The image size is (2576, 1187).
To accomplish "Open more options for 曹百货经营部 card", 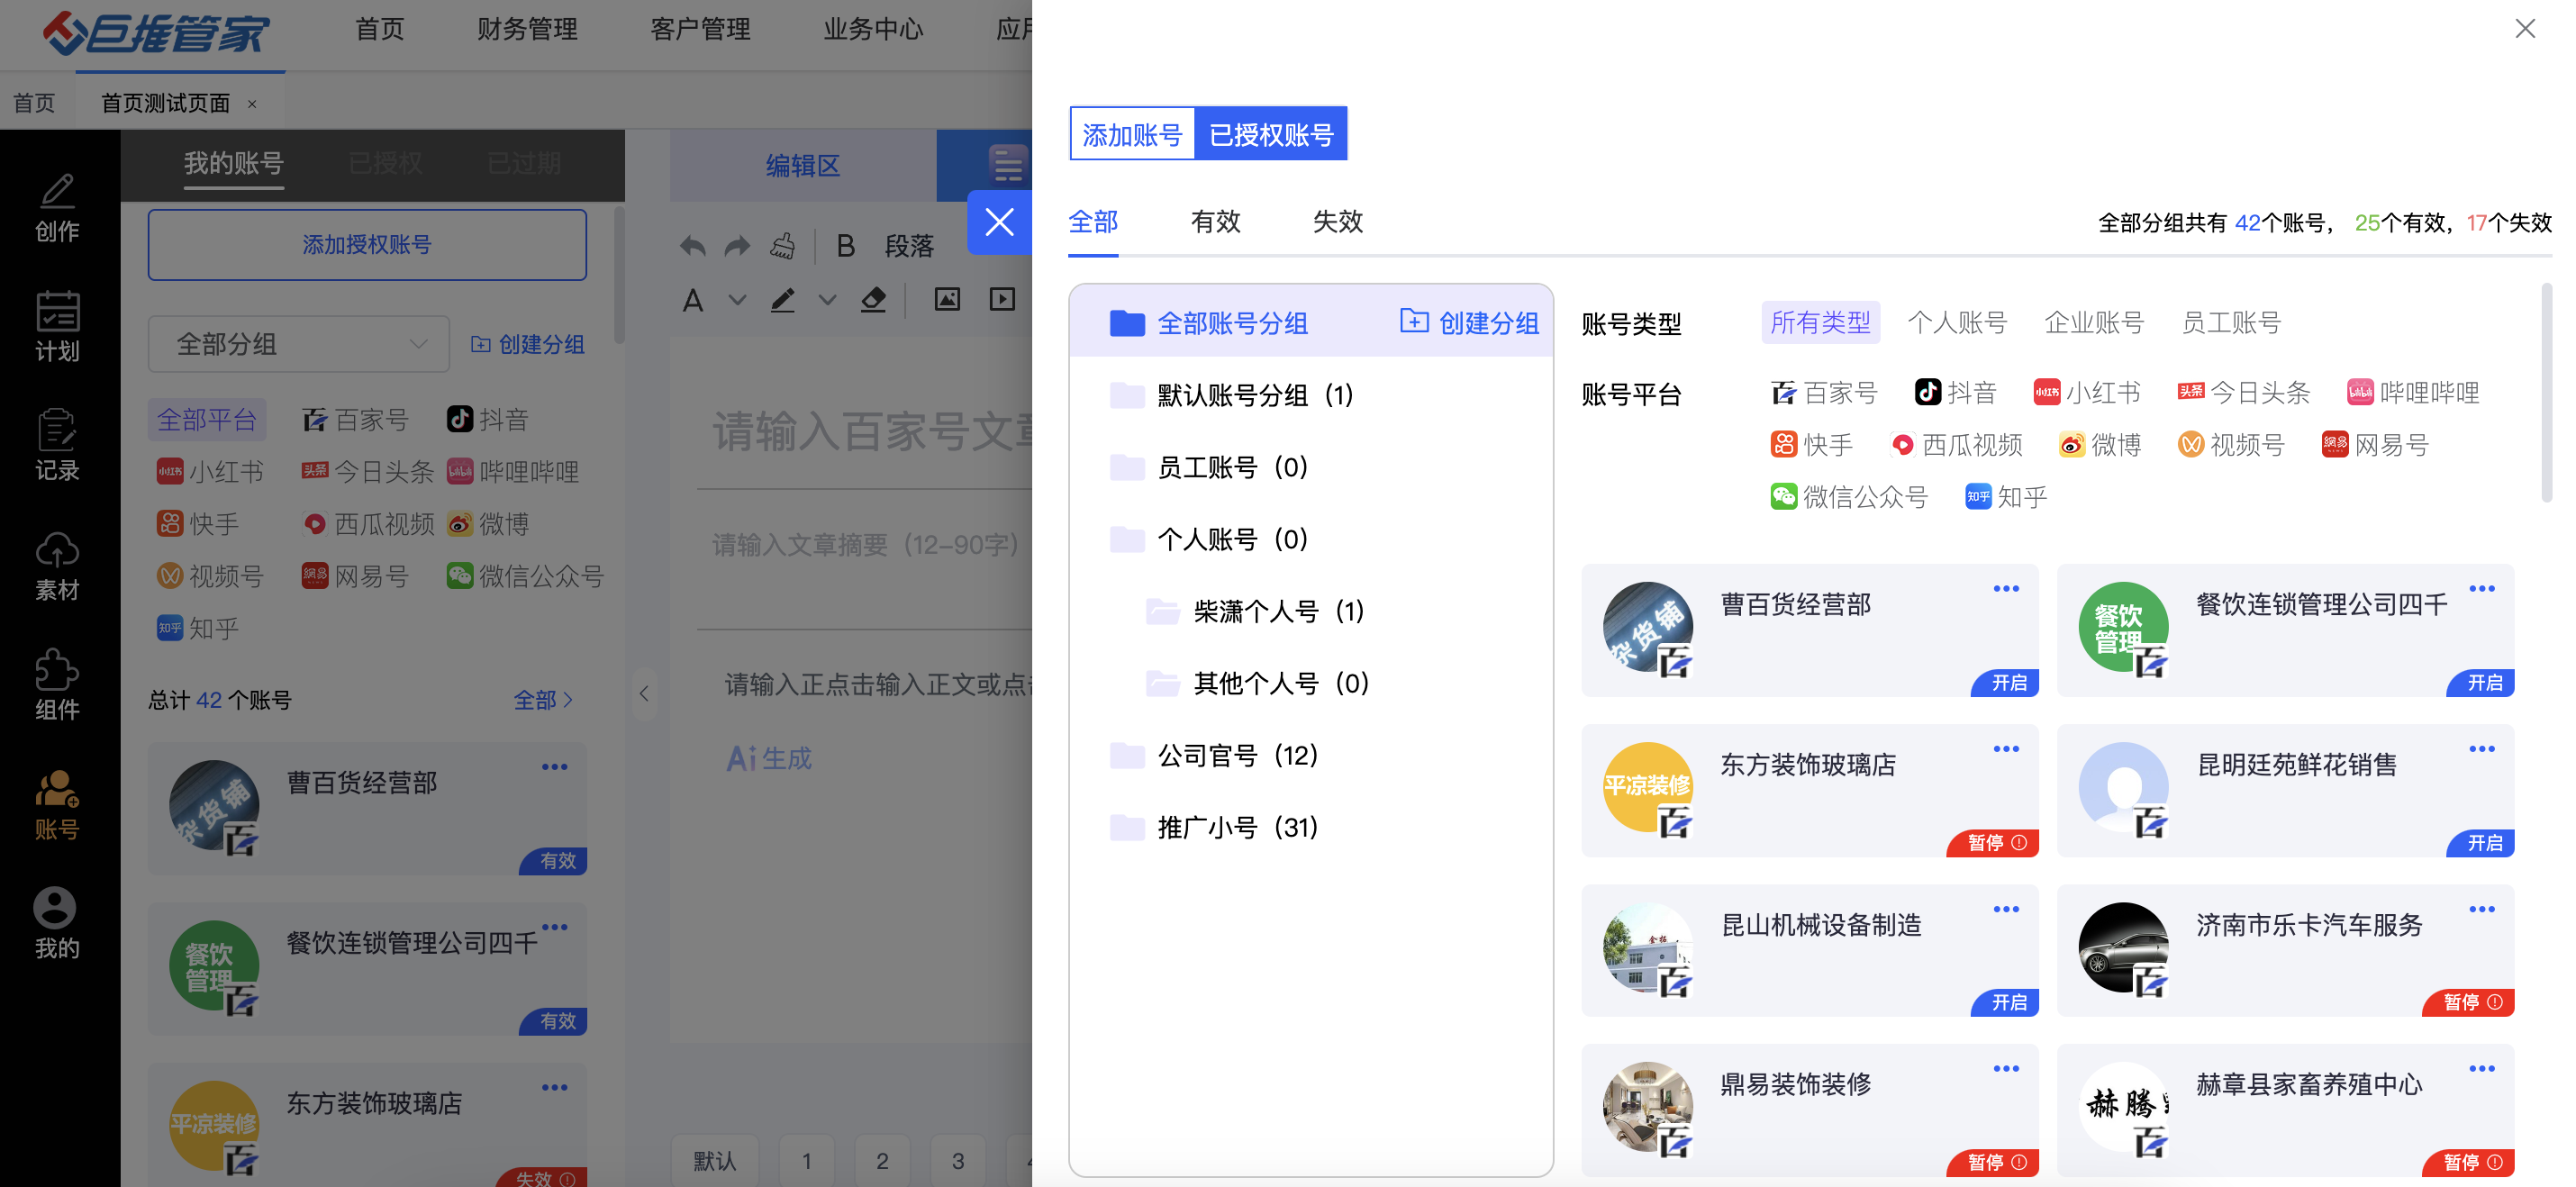I will [2005, 589].
